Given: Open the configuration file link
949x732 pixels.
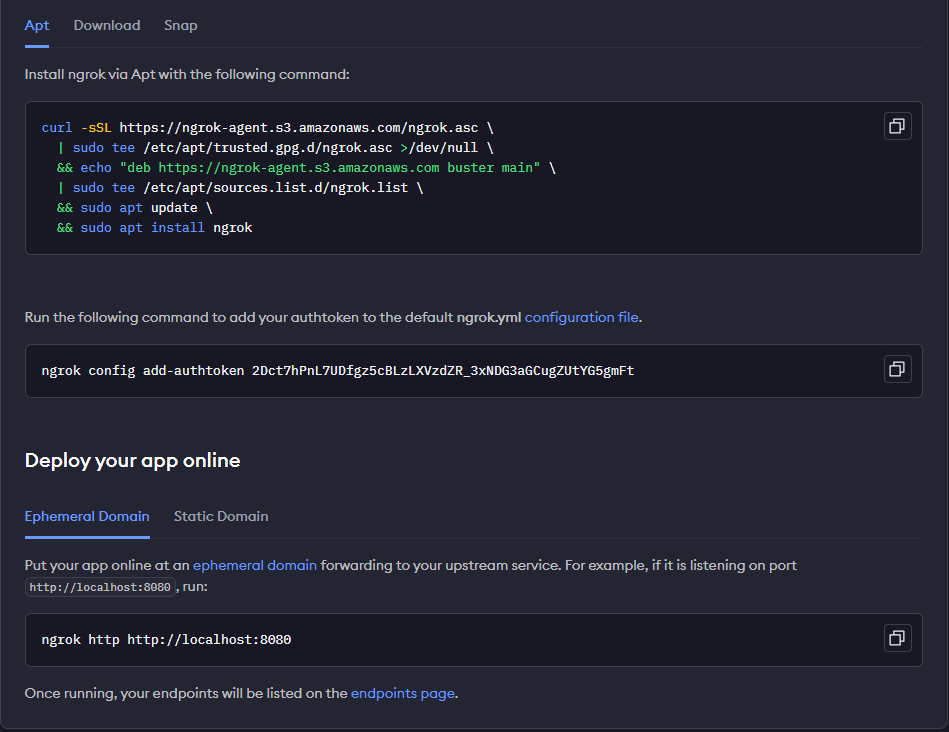Looking at the screenshot, I should pyautogui.click(x=581, y=317).
